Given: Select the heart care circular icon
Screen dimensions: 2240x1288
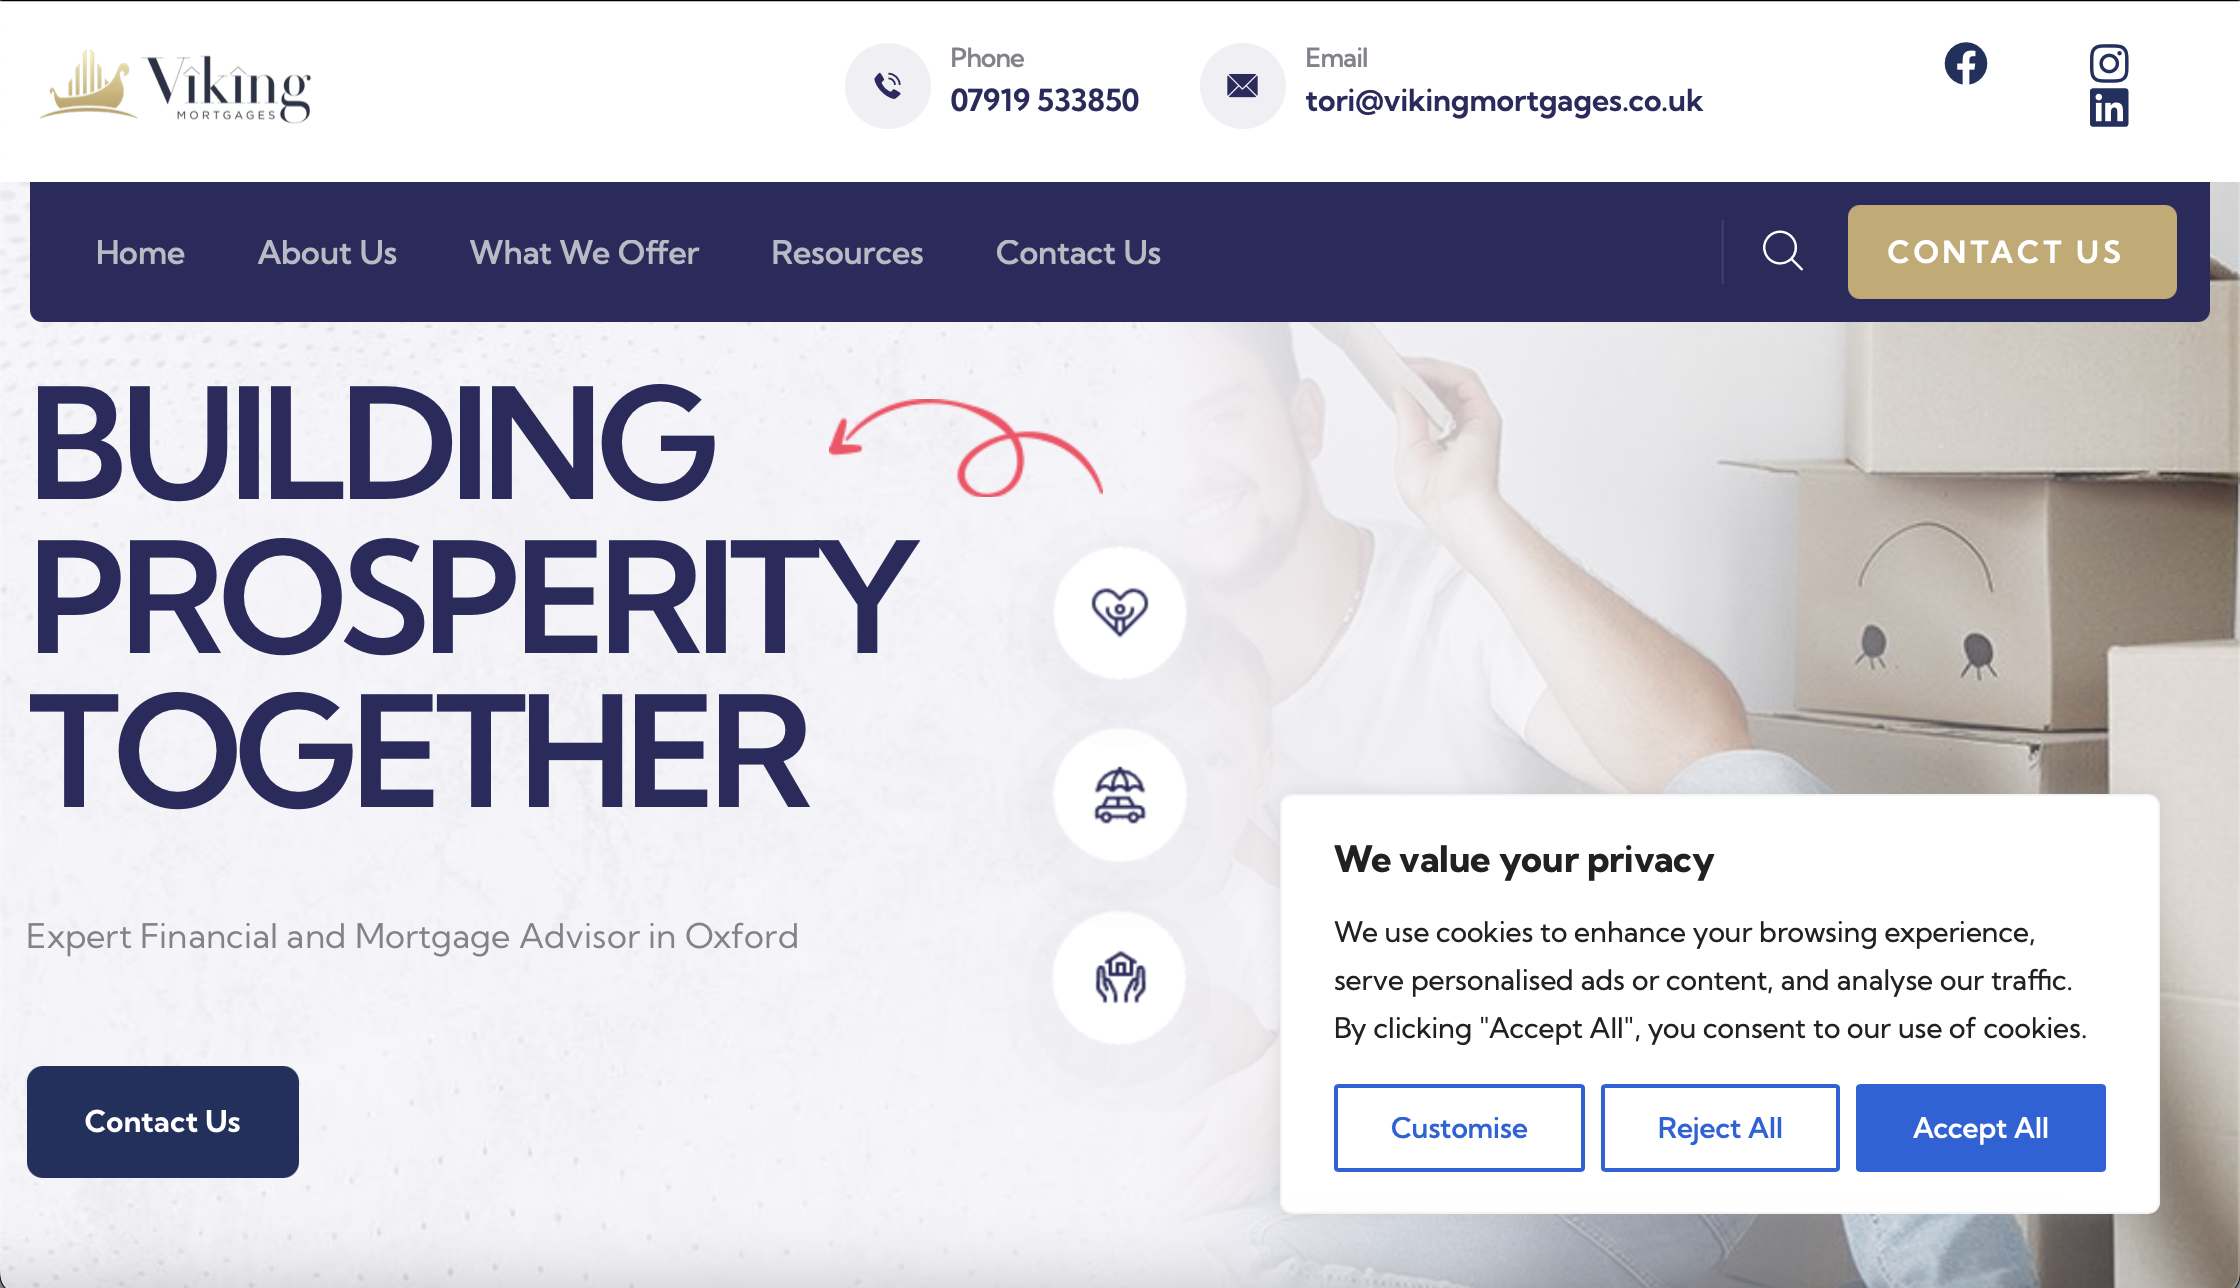Looking at the screenshot, I should pyautogui.click(x=1119, y=612).
